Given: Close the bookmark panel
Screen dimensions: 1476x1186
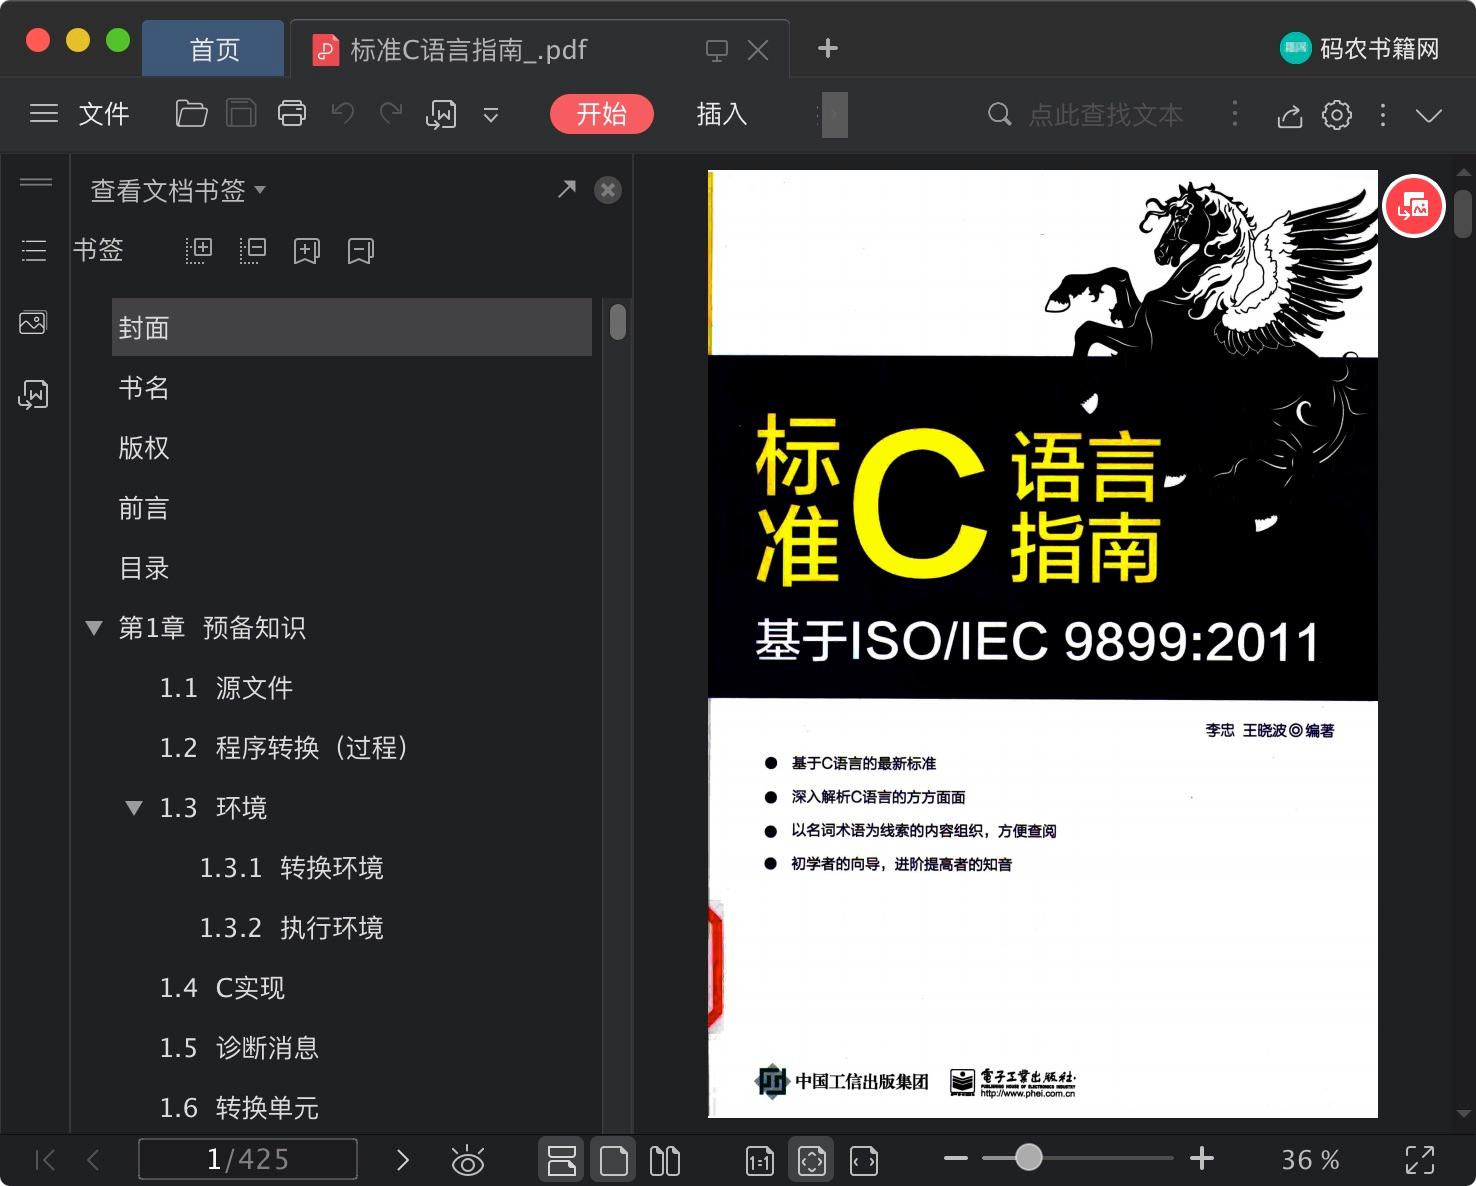Looking at the screenshot, I should tap(608, 190).
